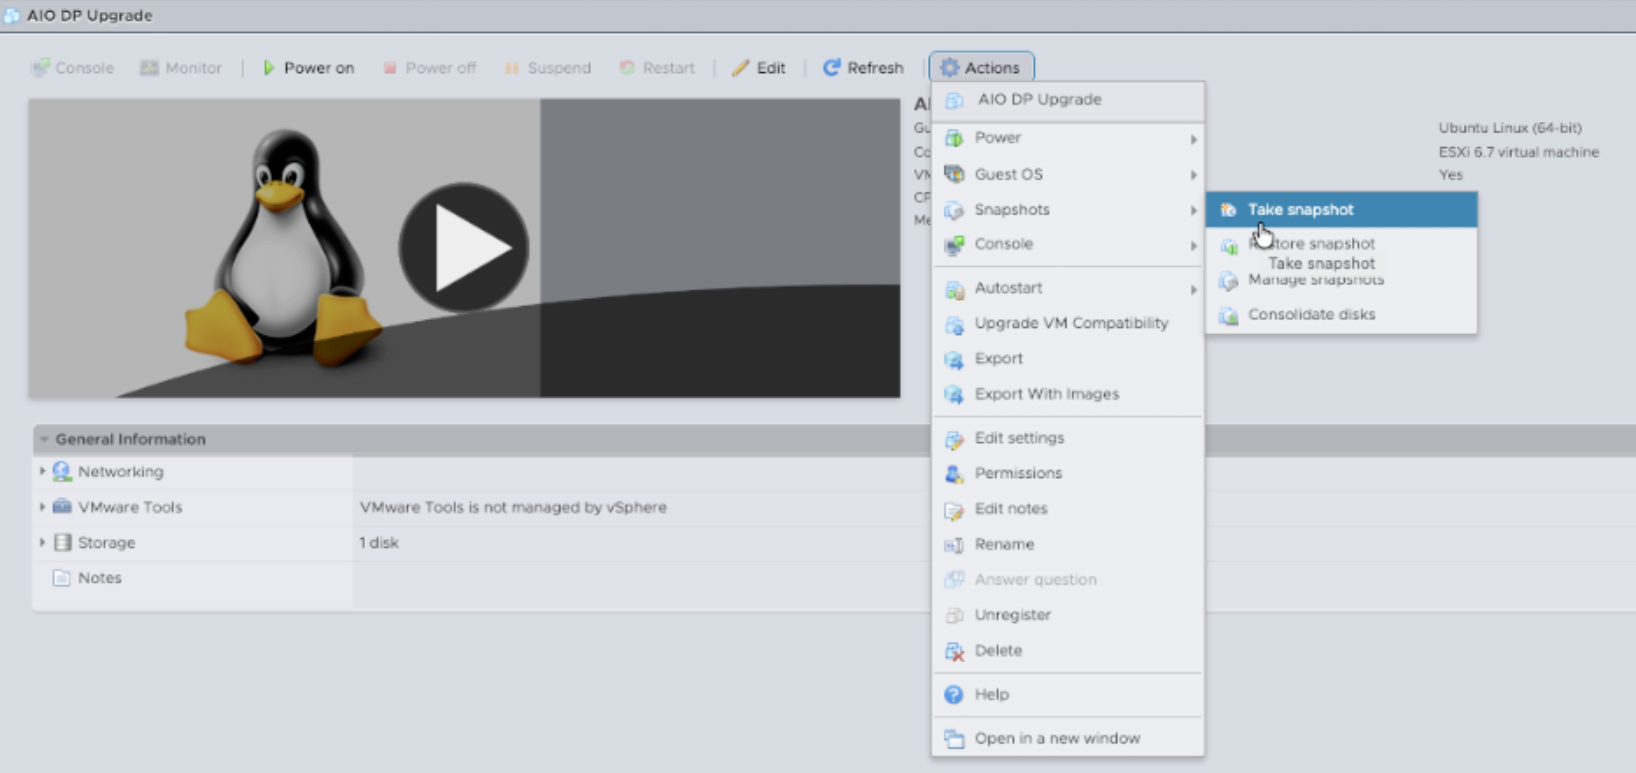Open the Snapshots submenu entry
This screenshot has width=1636, height=773.
(x=1068, y=209)
